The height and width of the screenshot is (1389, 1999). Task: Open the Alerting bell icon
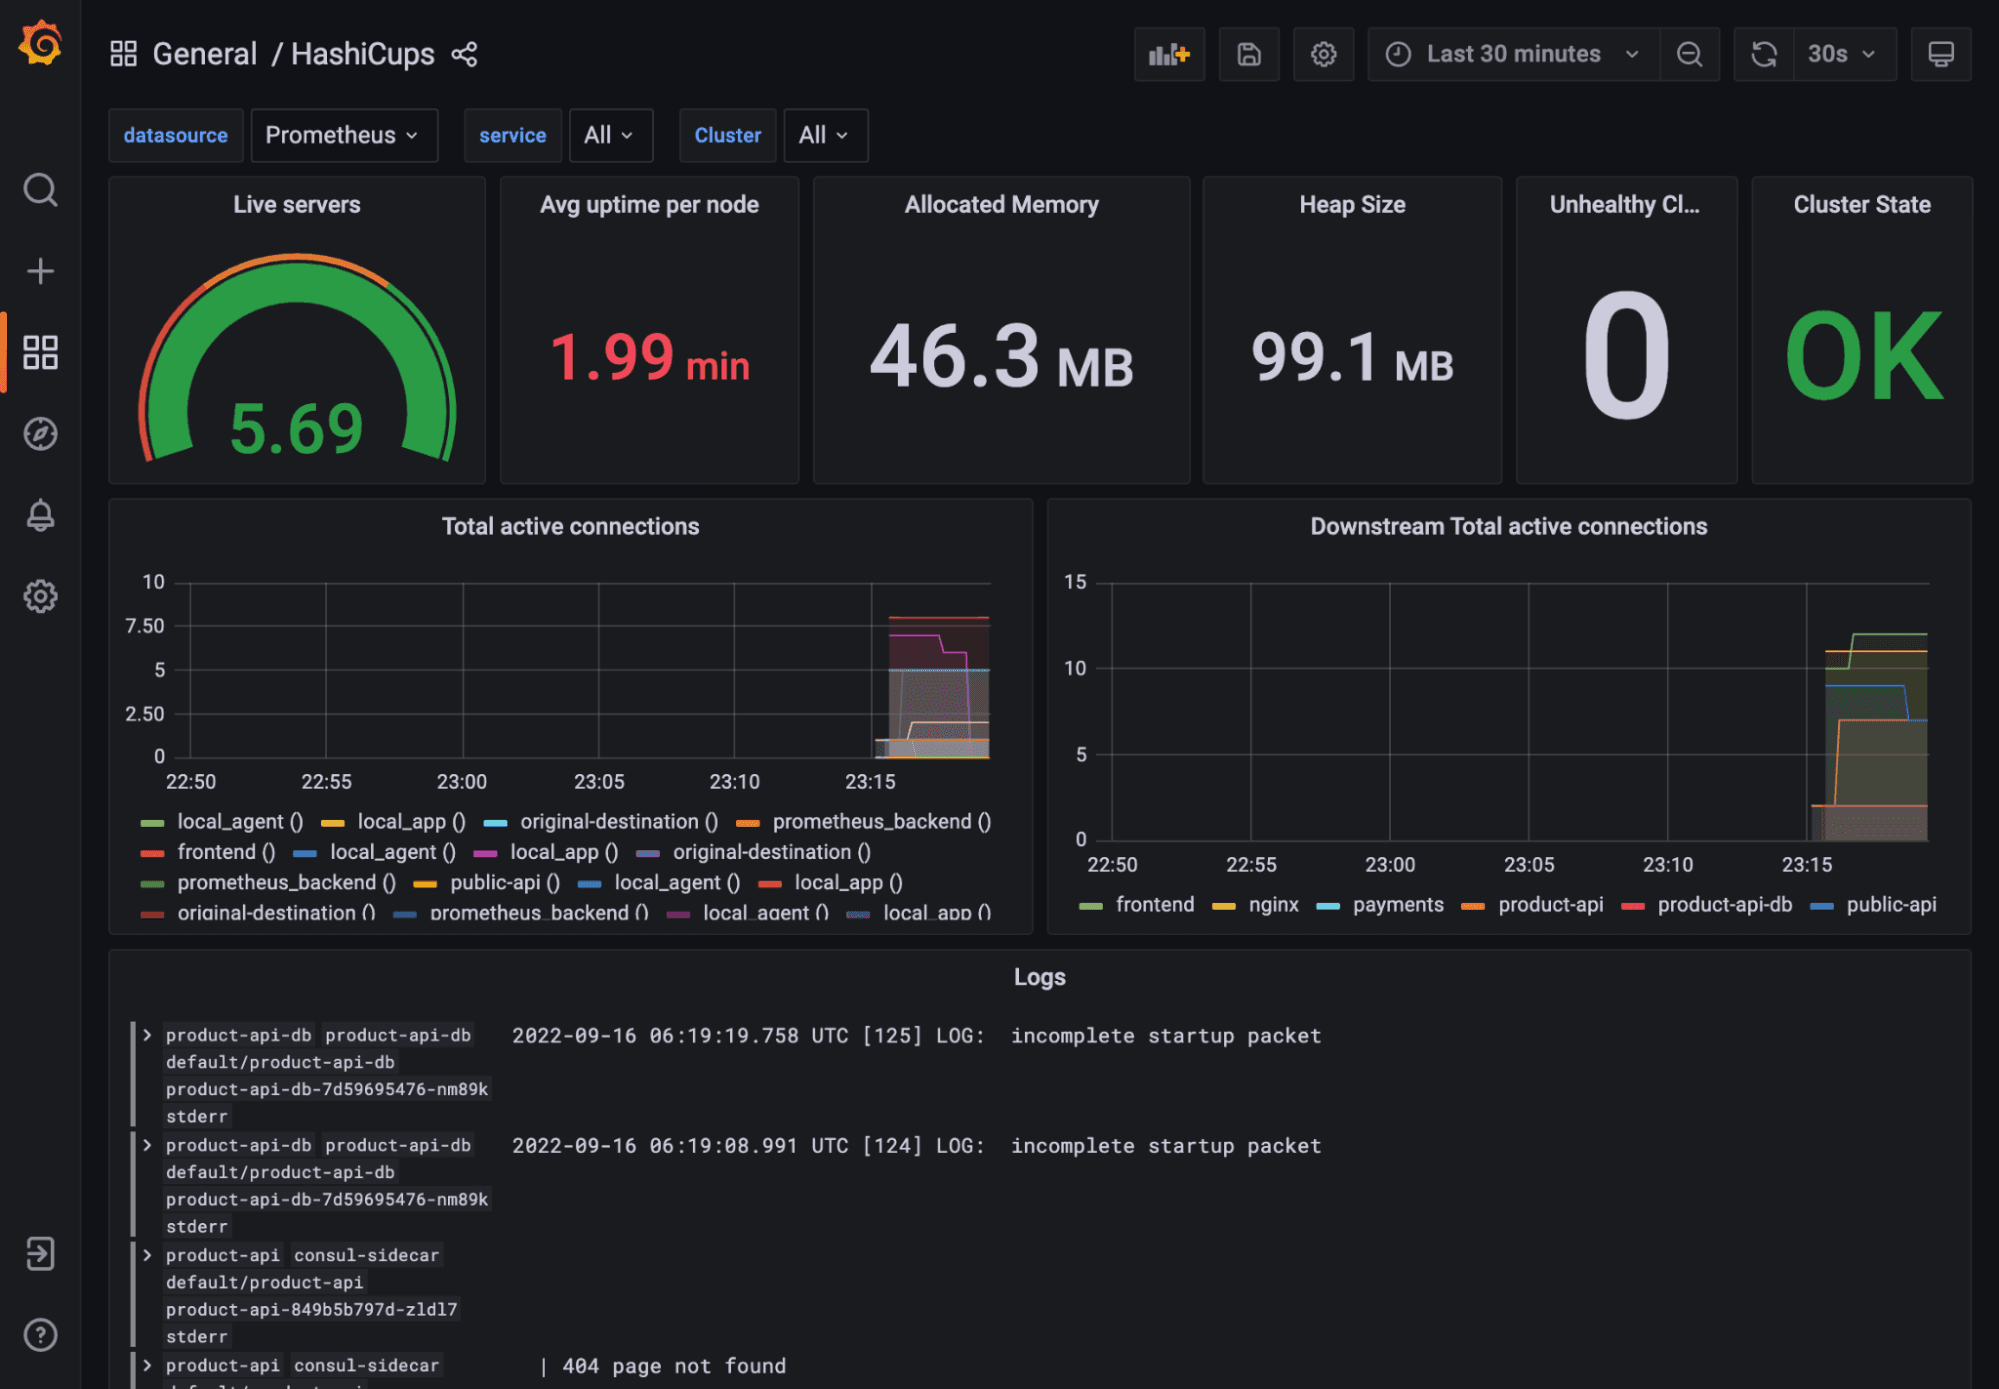click(x=41, y=514)
